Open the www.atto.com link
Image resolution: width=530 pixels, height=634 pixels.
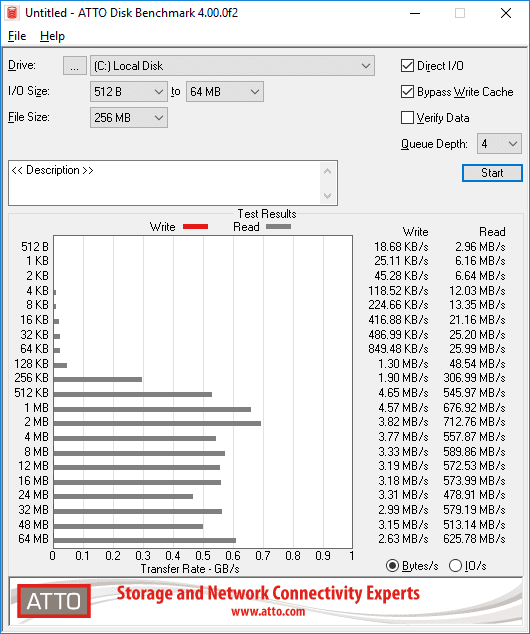(268, 611)
